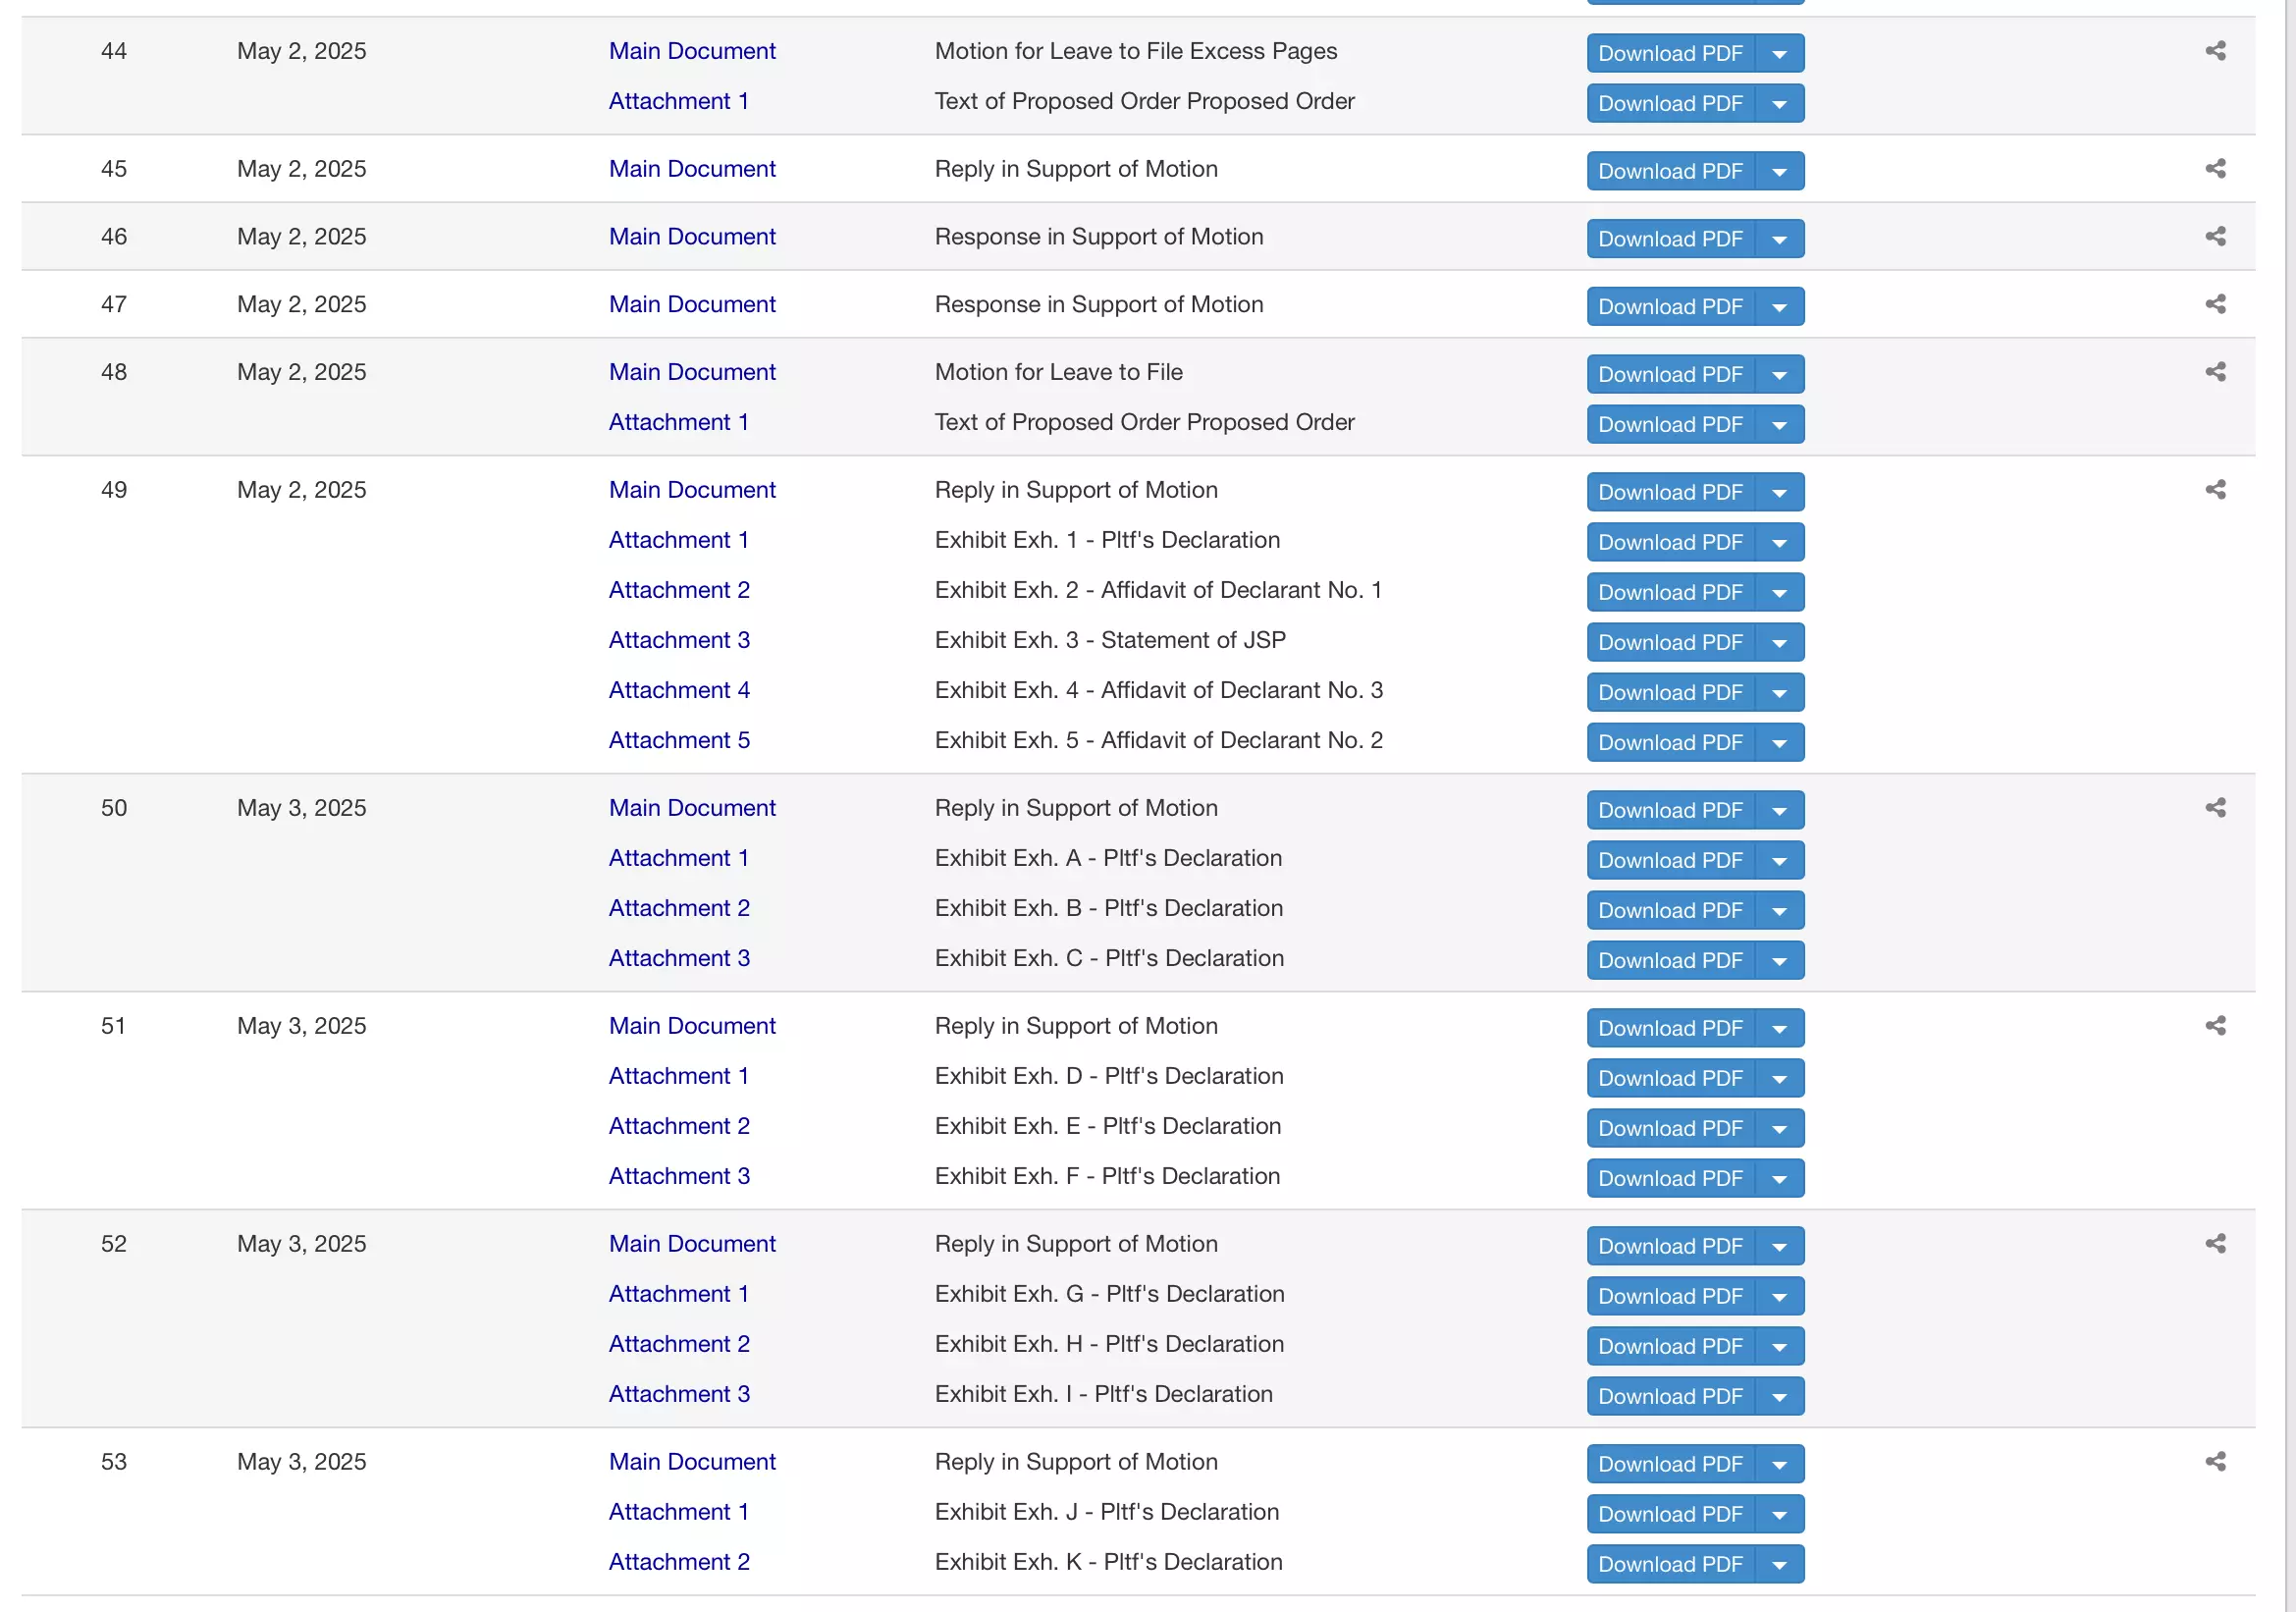Share docket entry 51

pyautogui.click(x=2215, y=1027)
